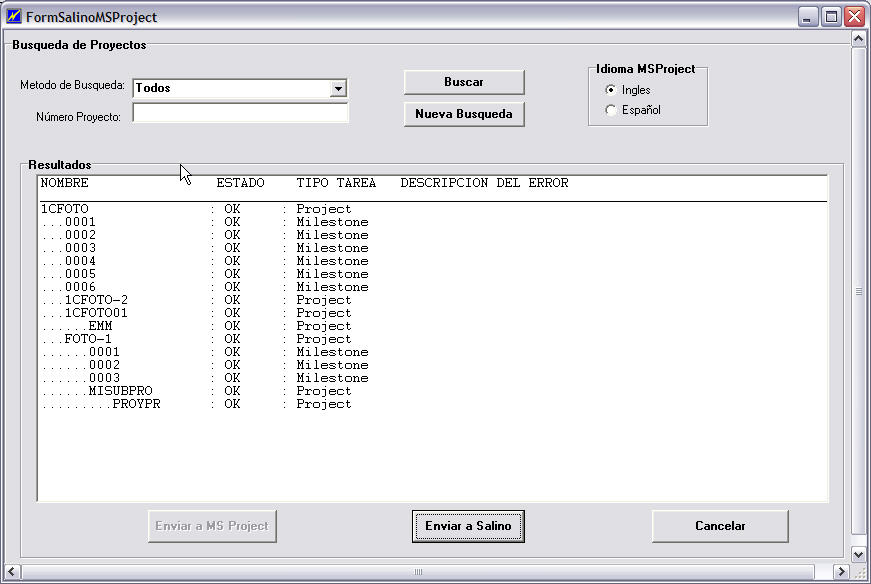This screenshot has width=871, height=584.
Task: Click the TIPO TAREA column header
Action: 336,183
